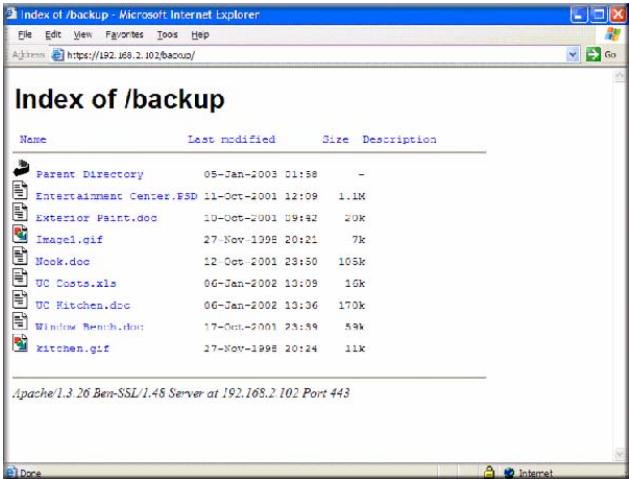Open the address bar dropdown arrow
Screen dimensions: 629x479
(573, 54)
